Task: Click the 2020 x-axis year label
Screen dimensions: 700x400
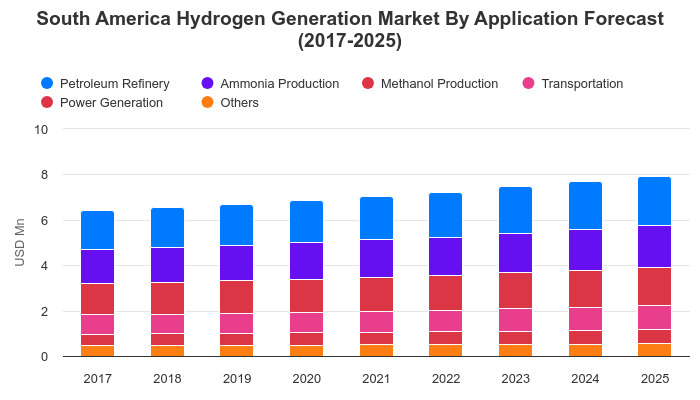Action: pyautogui.click(x=307, y=379)
